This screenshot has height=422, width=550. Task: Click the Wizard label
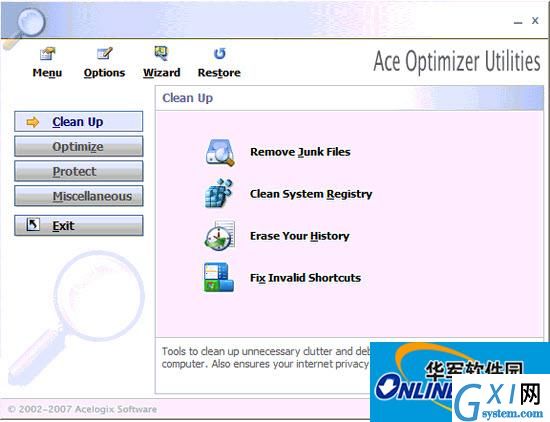pos(162,73)
